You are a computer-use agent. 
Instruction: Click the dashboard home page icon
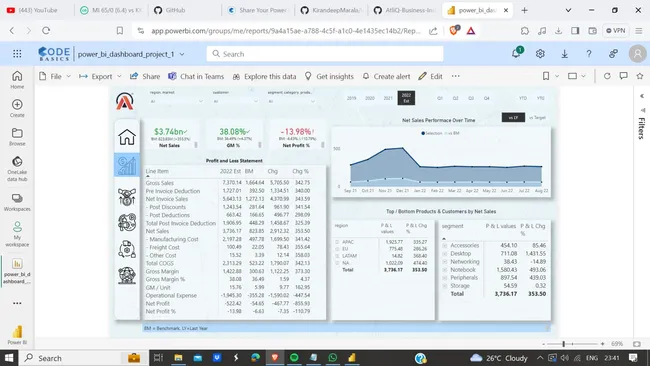(127, 137)
